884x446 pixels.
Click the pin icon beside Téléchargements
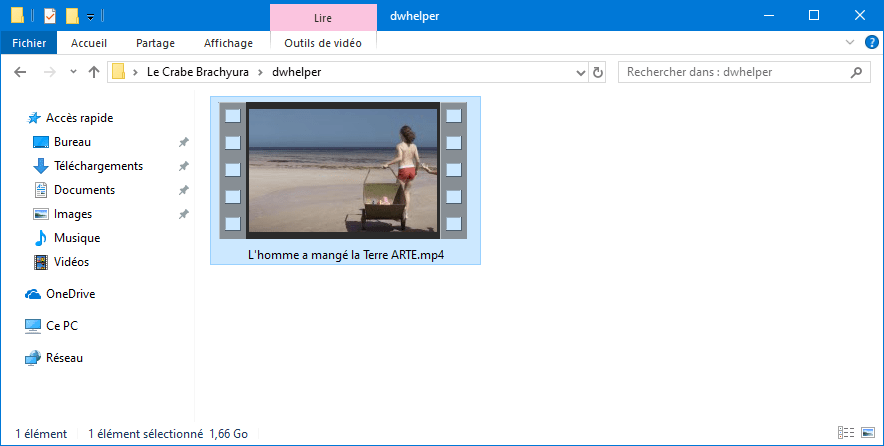pos(183,166)
